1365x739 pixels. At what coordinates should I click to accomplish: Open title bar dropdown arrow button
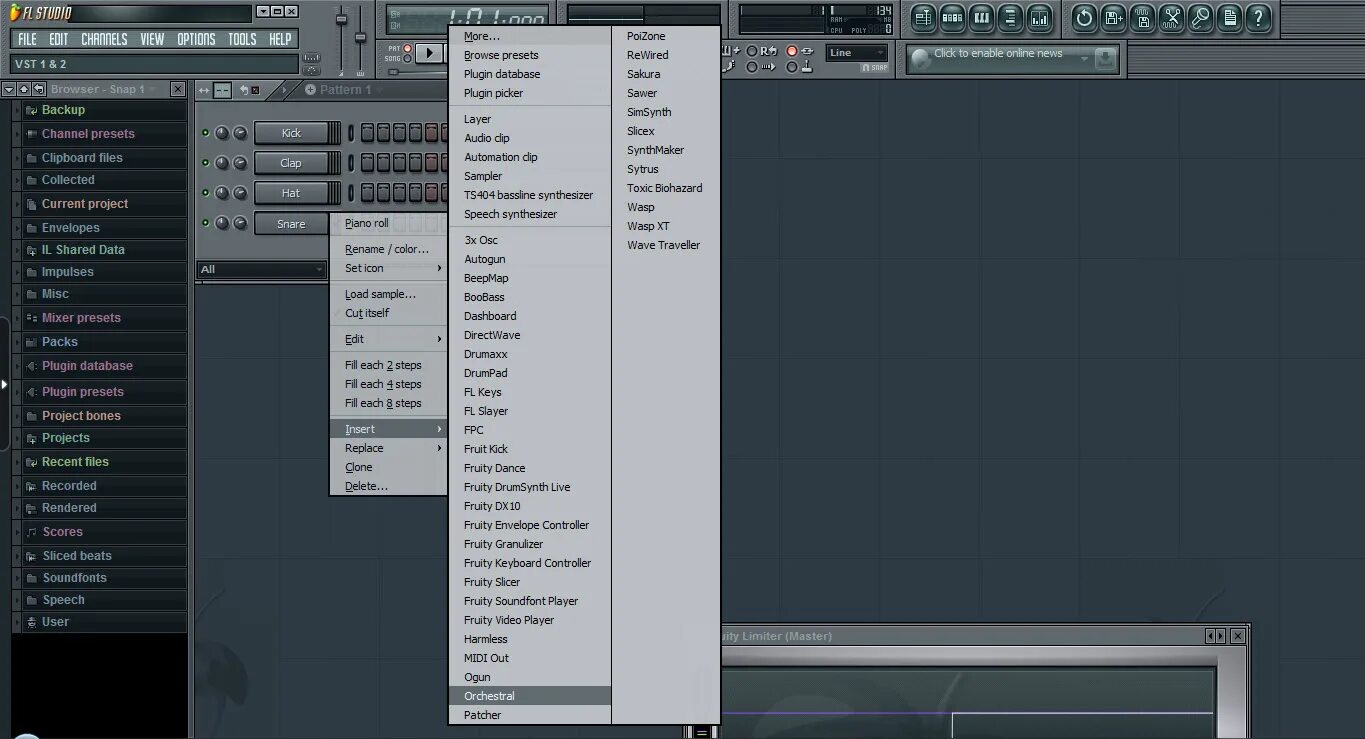[x=263, y=12]
